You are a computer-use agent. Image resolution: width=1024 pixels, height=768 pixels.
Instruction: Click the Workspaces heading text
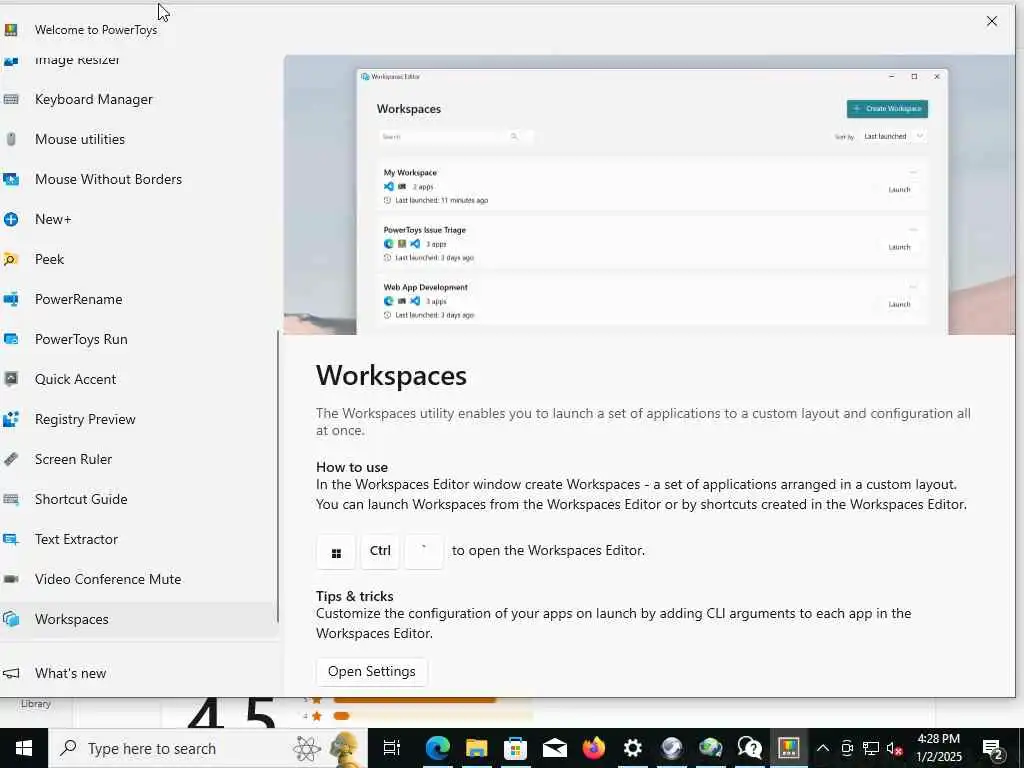(x=391, y=376)
